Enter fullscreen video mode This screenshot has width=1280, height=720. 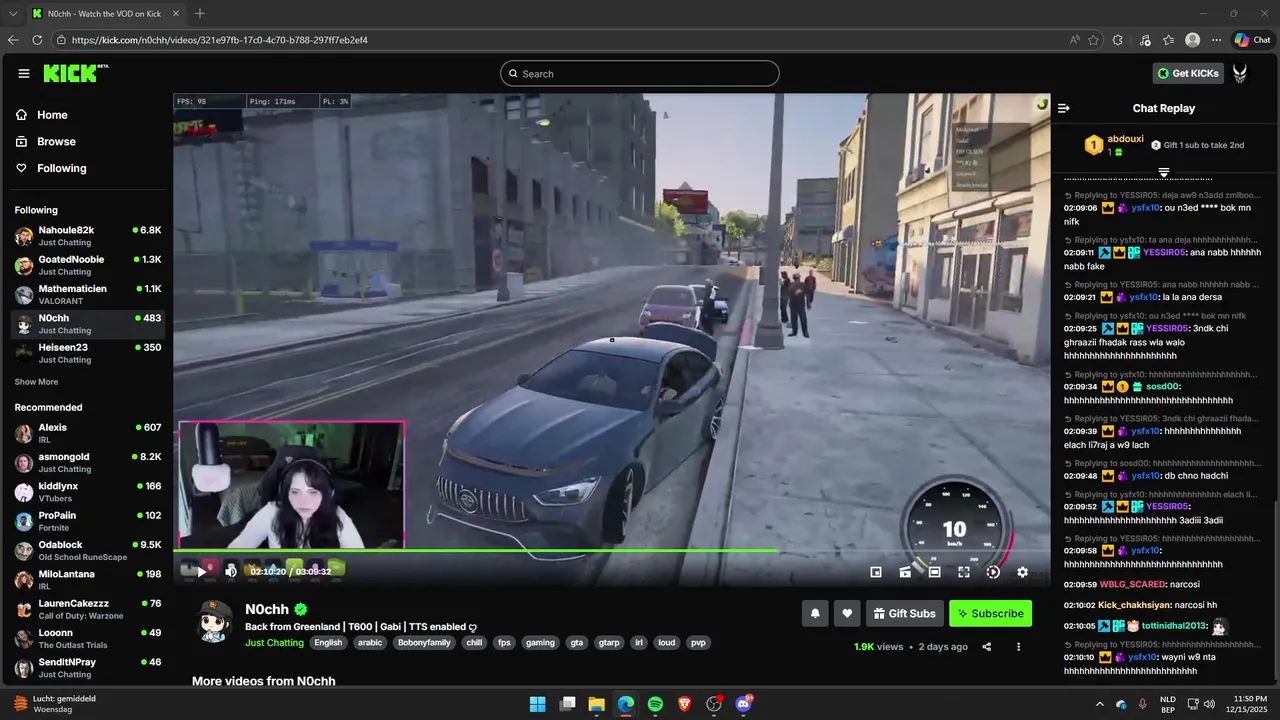pyautogui.click(x=964, y=572)
